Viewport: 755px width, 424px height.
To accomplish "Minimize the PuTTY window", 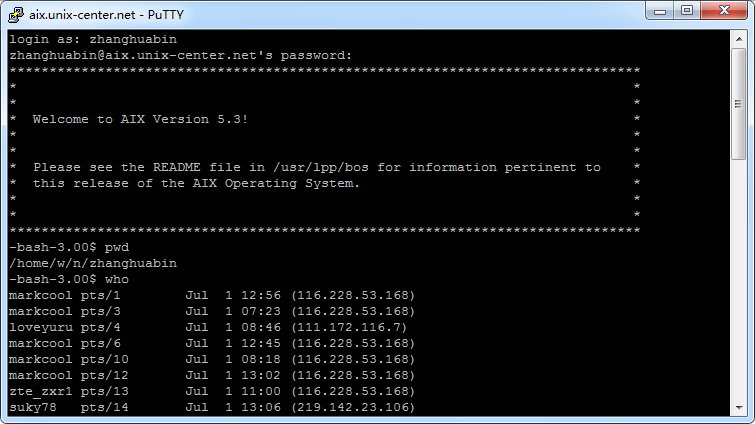I will click(x=658, y=12).
